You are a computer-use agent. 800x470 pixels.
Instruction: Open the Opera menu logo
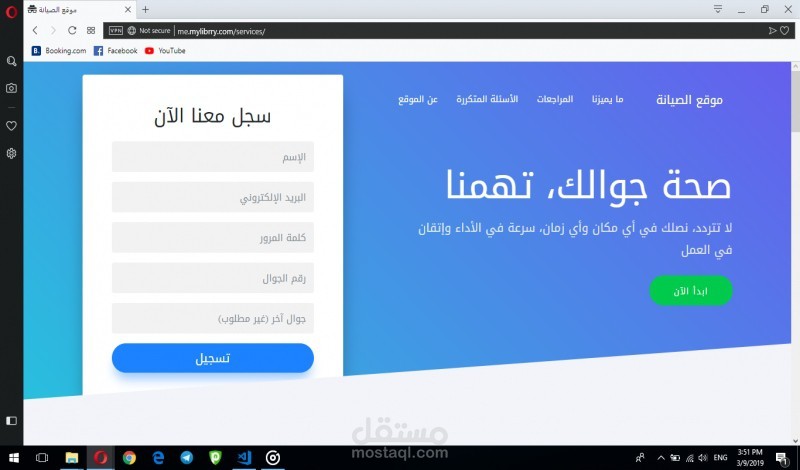(x=11, y=11)
